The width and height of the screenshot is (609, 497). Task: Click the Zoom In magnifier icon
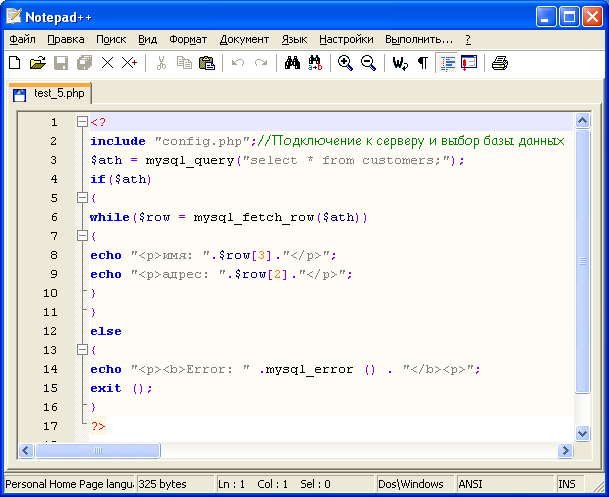[345, 63]
